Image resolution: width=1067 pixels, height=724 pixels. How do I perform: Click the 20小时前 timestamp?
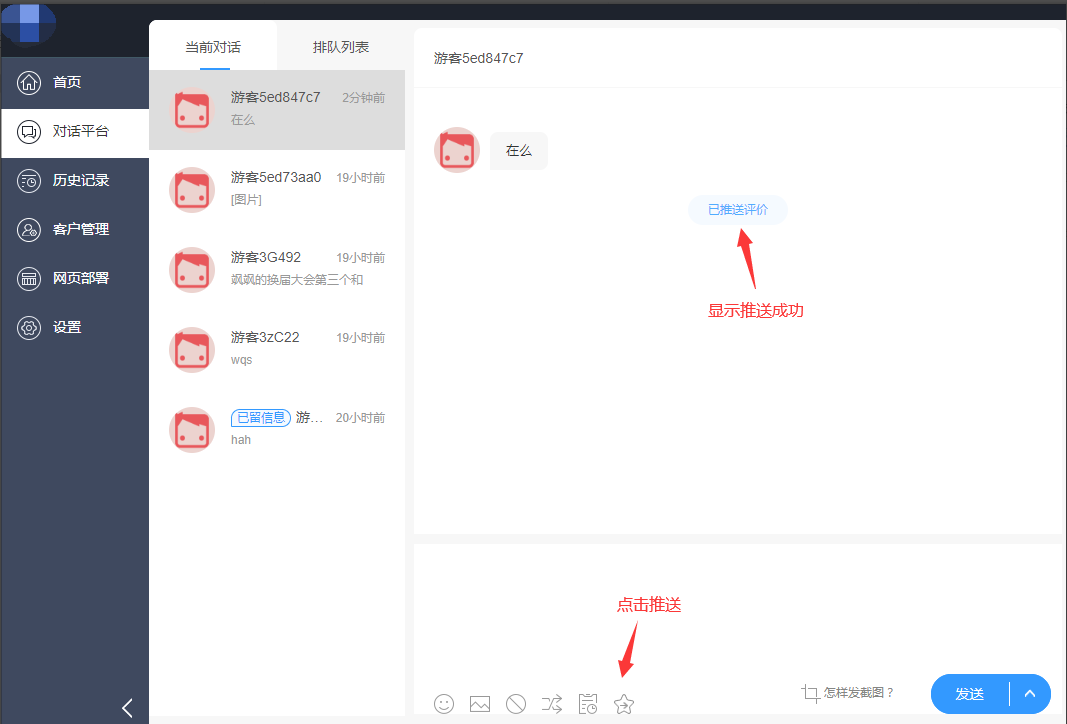(360, 418)
